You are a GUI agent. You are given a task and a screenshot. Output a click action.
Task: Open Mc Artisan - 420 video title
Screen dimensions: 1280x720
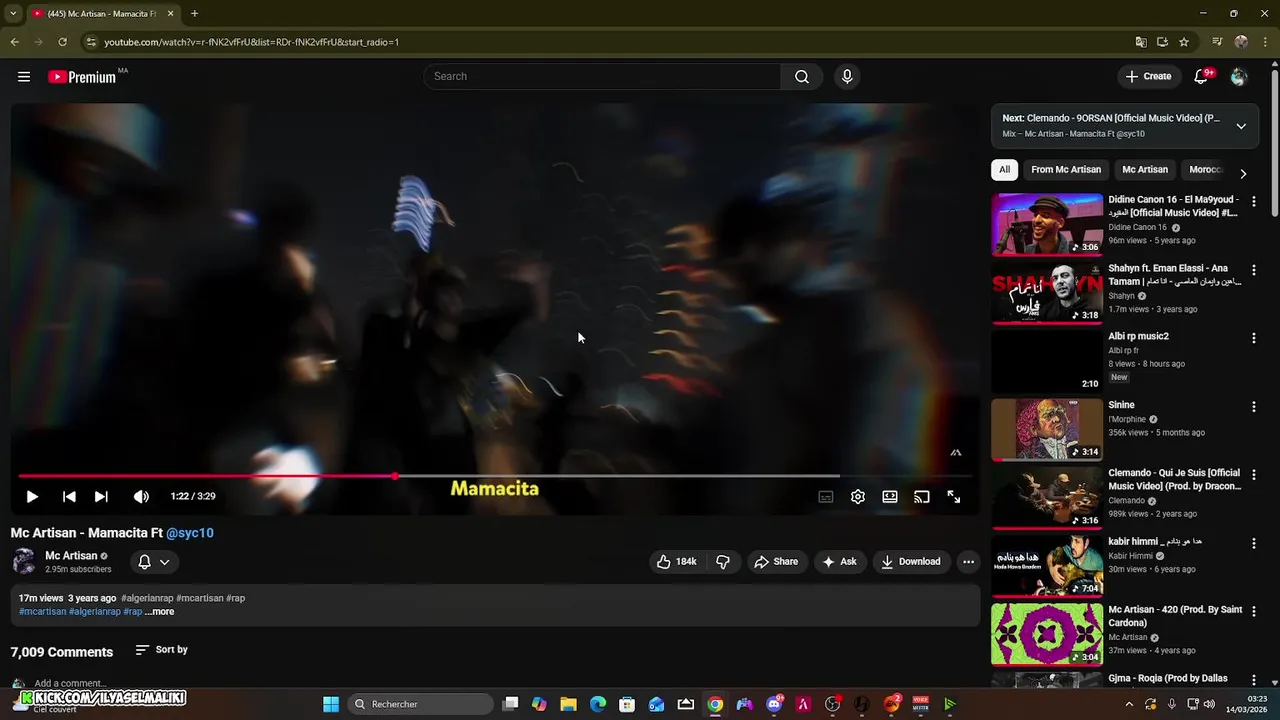click(1175, 616)
